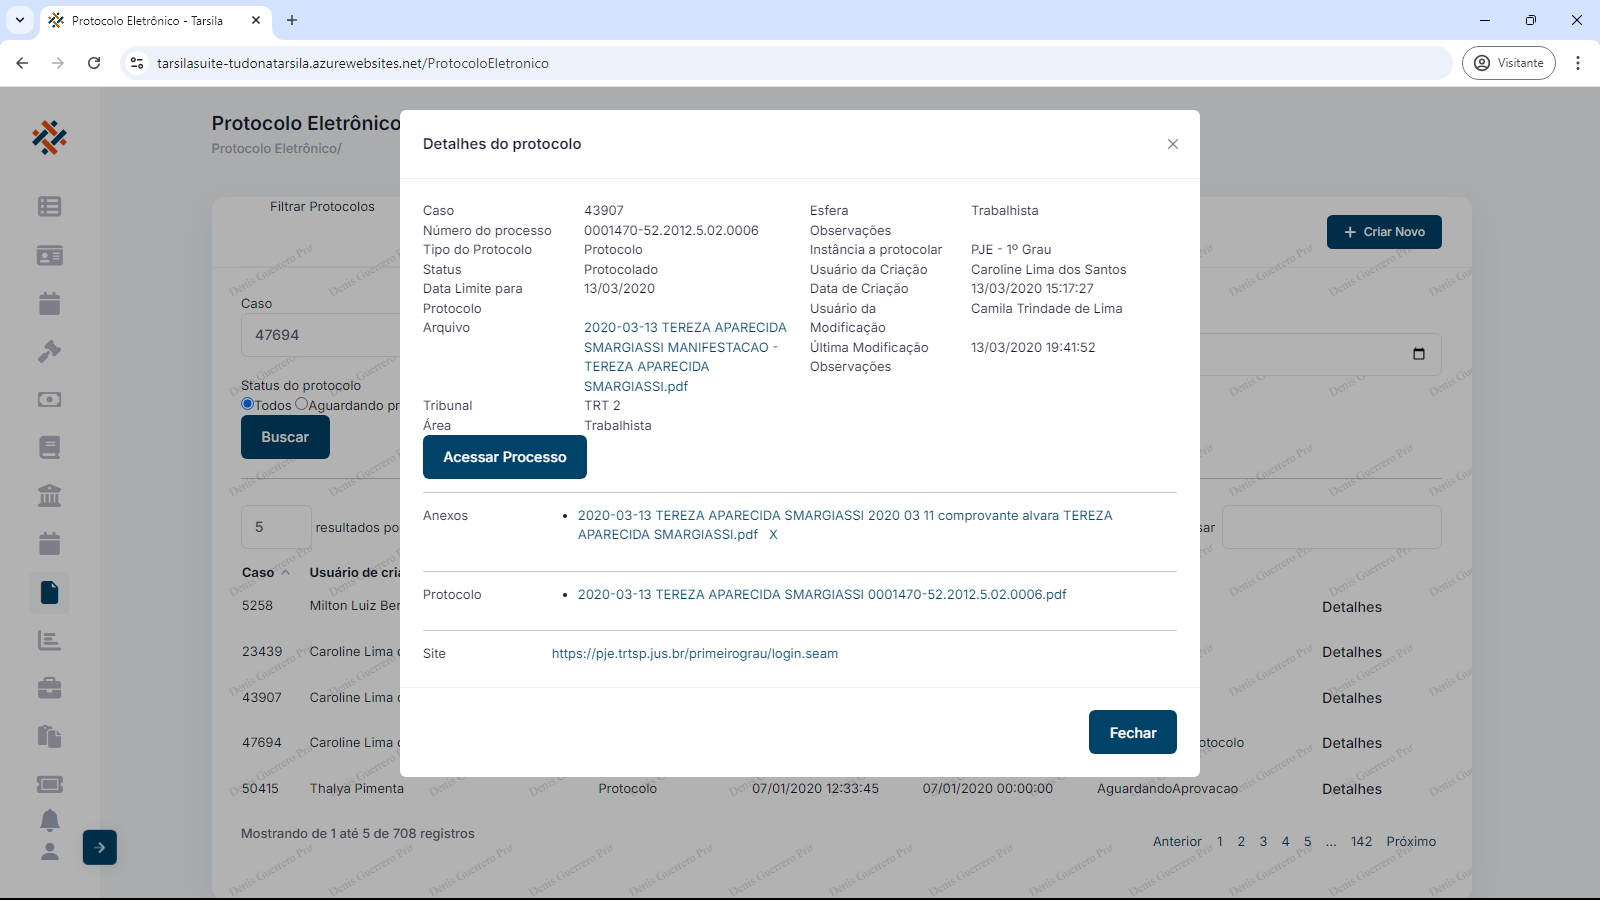
Task: Click the gavel icon in sidebar
Action: pos(49,351)
